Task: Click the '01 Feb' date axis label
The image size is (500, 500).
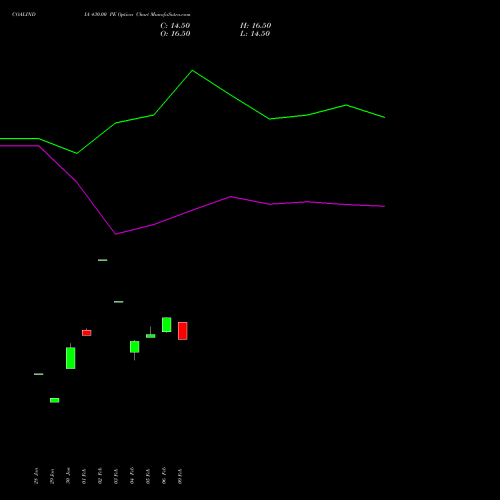Action: 84,476
